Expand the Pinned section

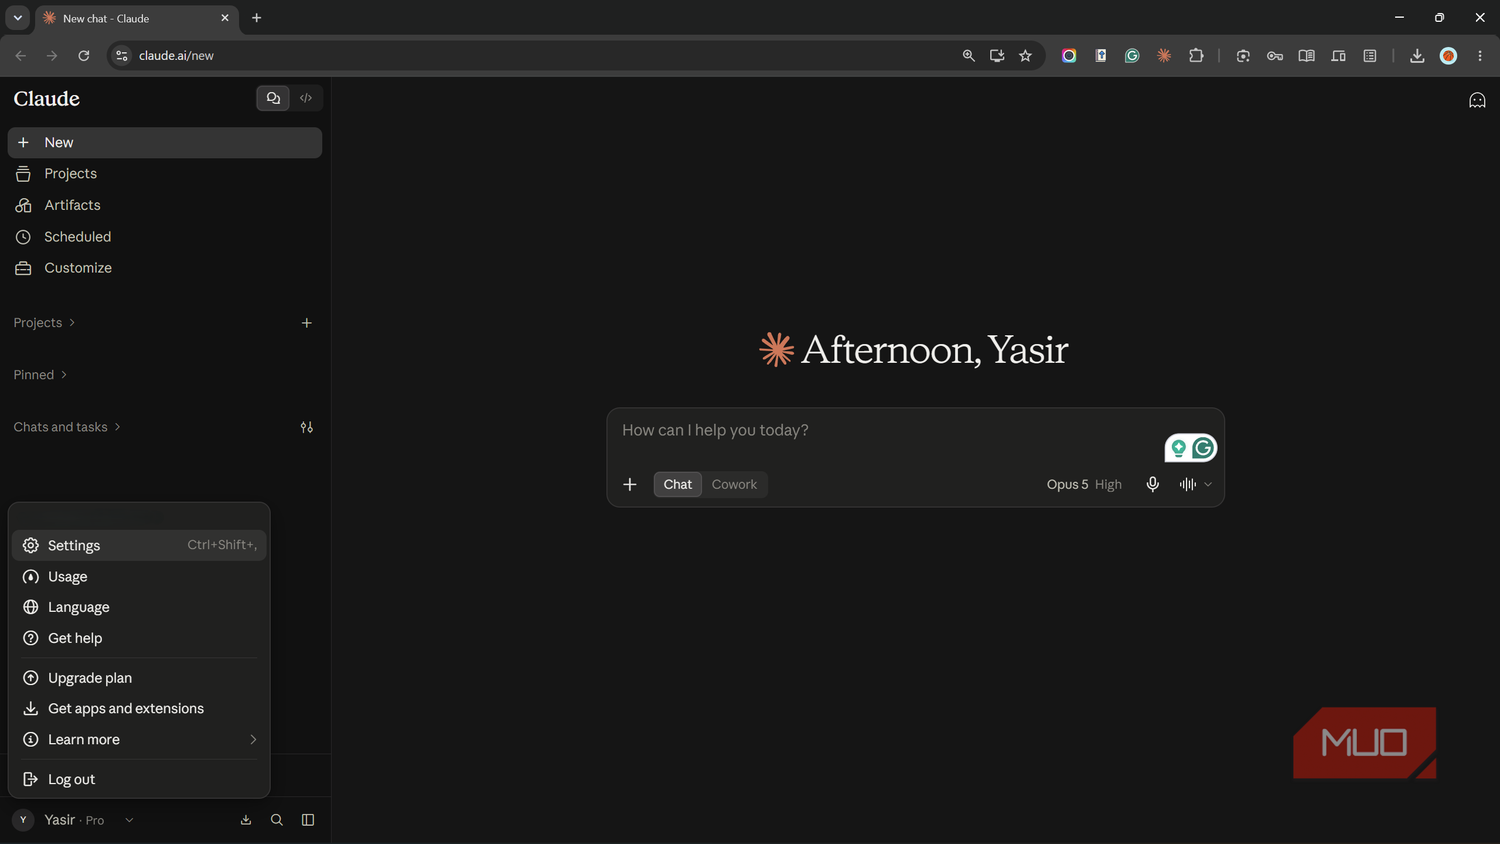coord(40,375)
